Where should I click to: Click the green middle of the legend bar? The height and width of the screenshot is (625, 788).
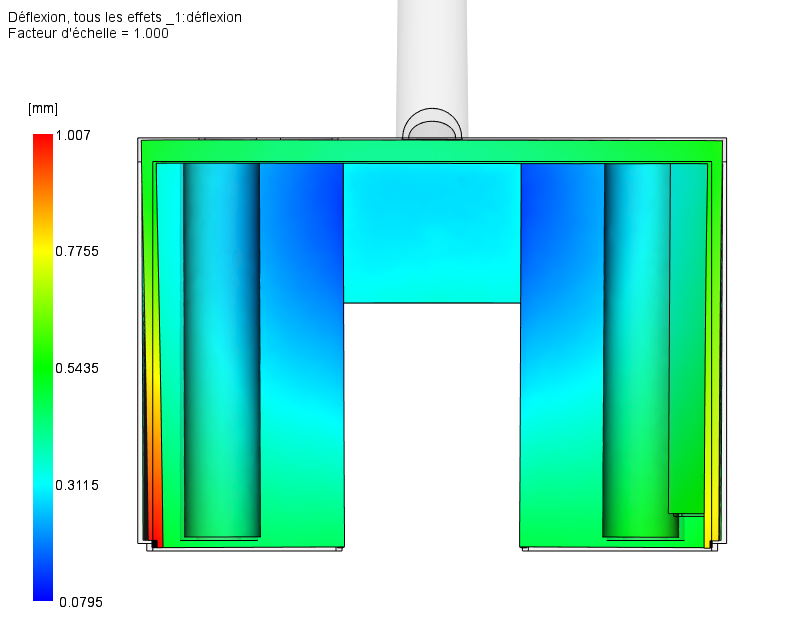(x=42, y=368)
